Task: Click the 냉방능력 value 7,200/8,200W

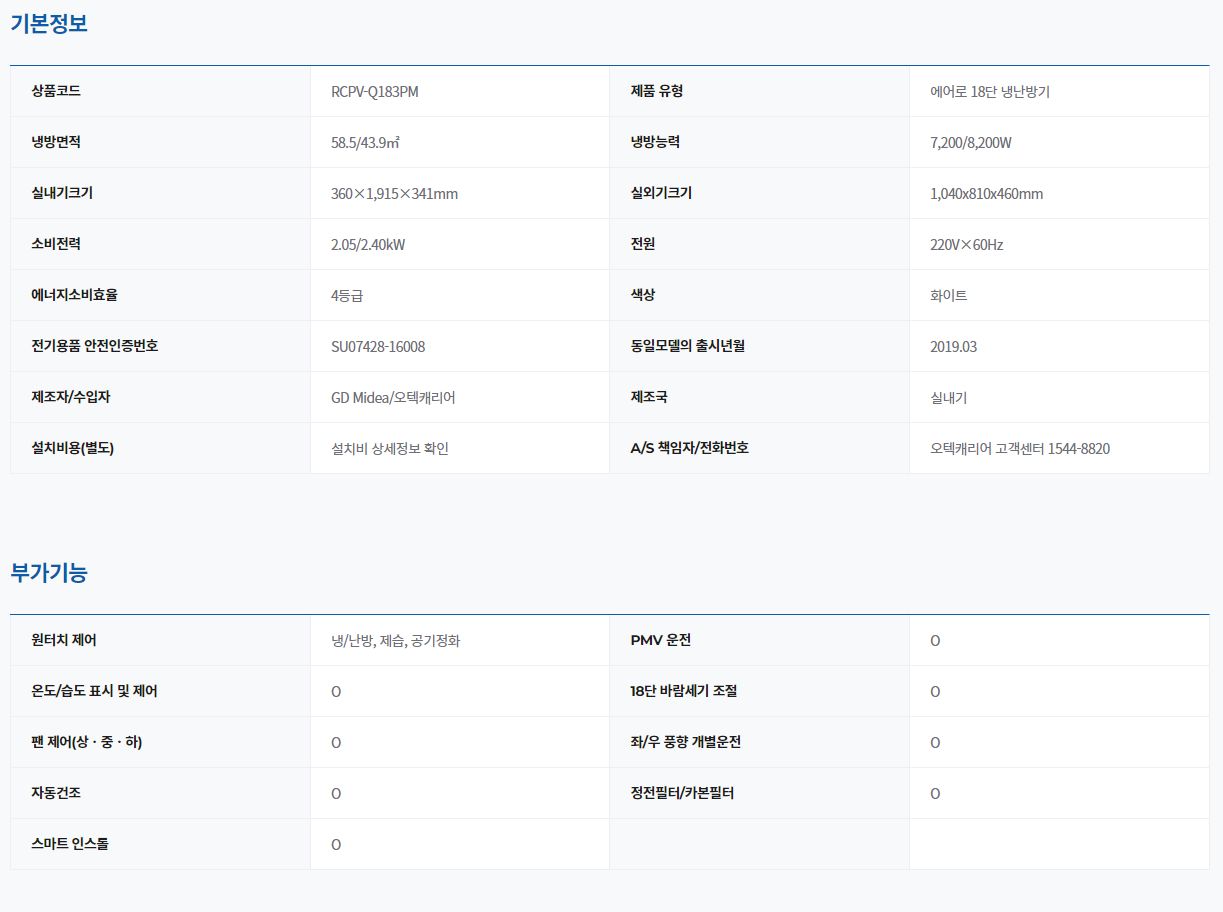Action: tap(970, 143)
